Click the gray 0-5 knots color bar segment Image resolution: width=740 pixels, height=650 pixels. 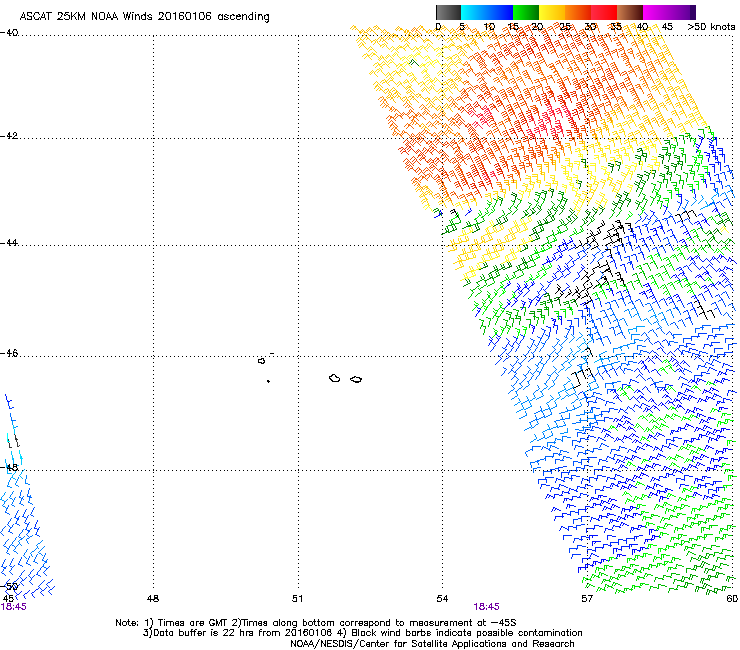click(448, 12)
